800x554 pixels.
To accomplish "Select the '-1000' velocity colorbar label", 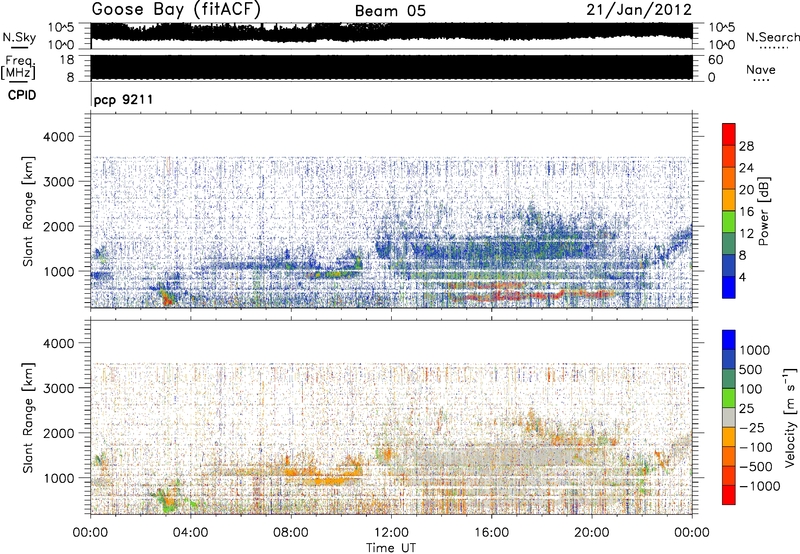I will coord(759,486).
